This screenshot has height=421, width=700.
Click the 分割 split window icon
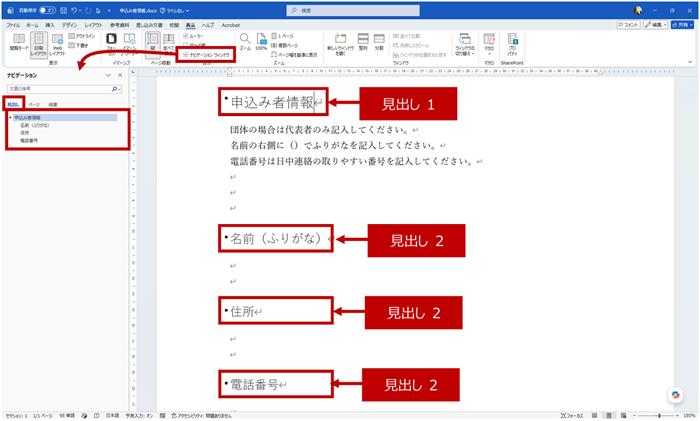click(379, 42)
